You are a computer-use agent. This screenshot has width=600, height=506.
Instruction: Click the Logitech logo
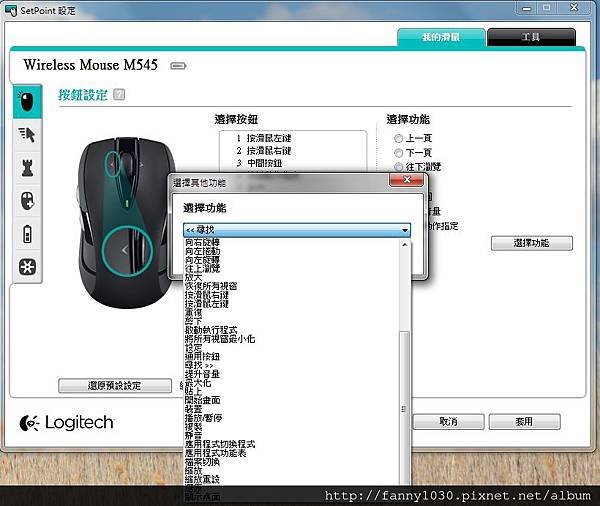[x=67, y=423]
